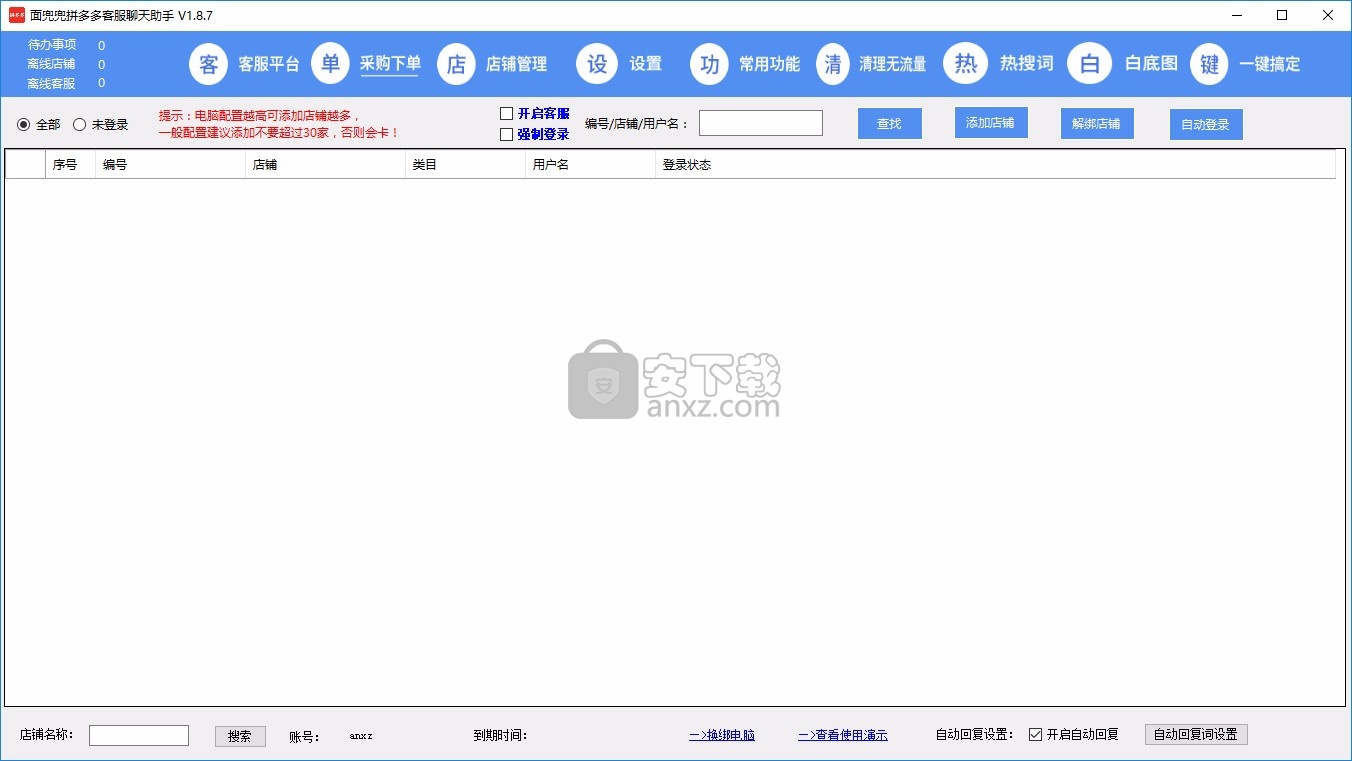This screenshot has height=761, width=1352.
Task: Click the 添加店铺 button
Action: [x=991, y=123]
